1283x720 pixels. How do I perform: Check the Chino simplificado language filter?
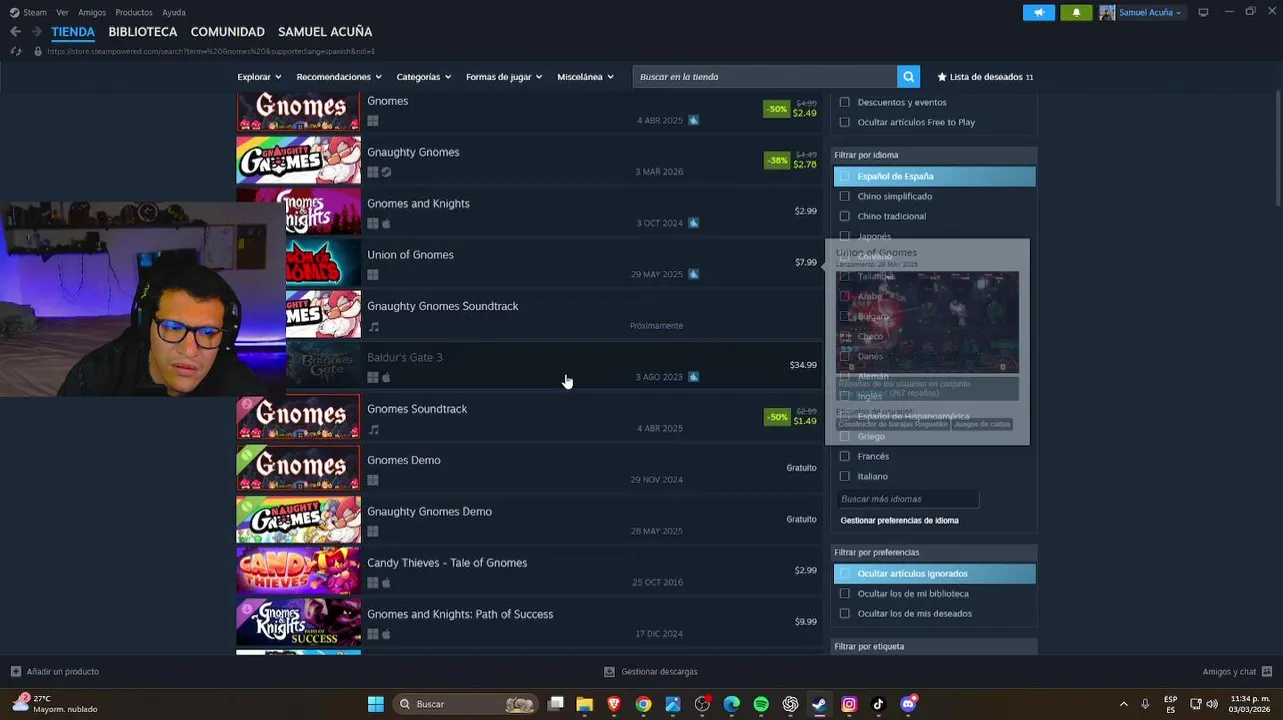(845, 196)
